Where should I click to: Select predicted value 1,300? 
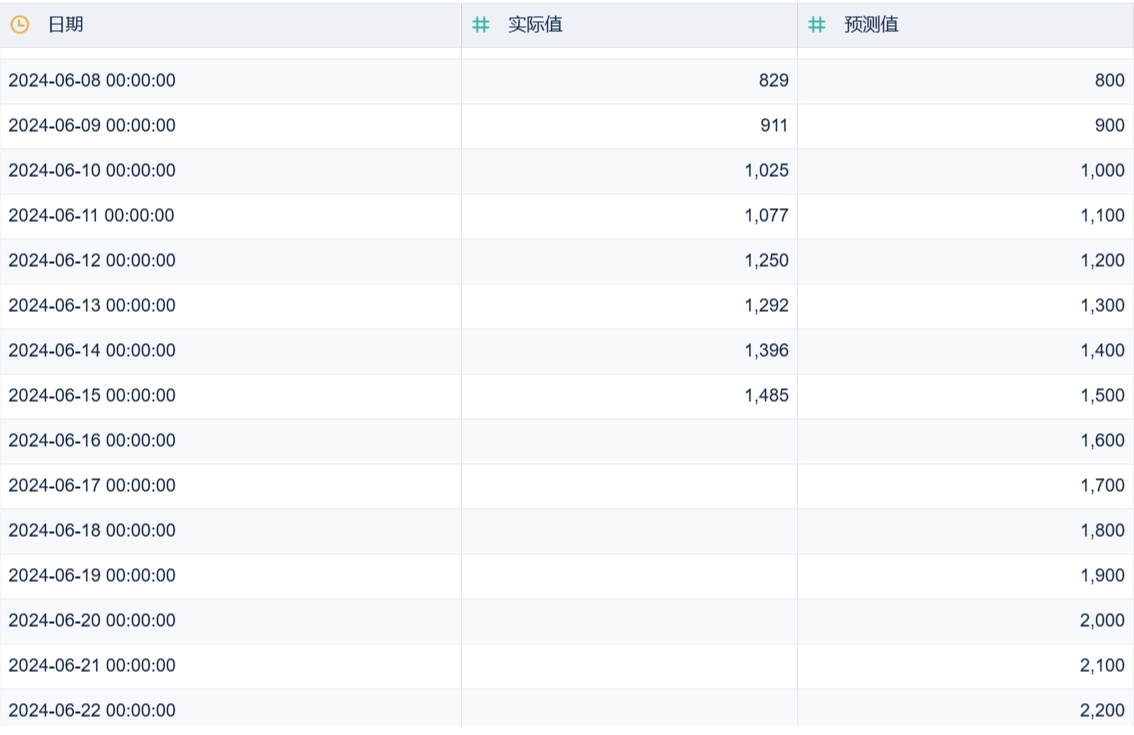[x=1103, y=305]
